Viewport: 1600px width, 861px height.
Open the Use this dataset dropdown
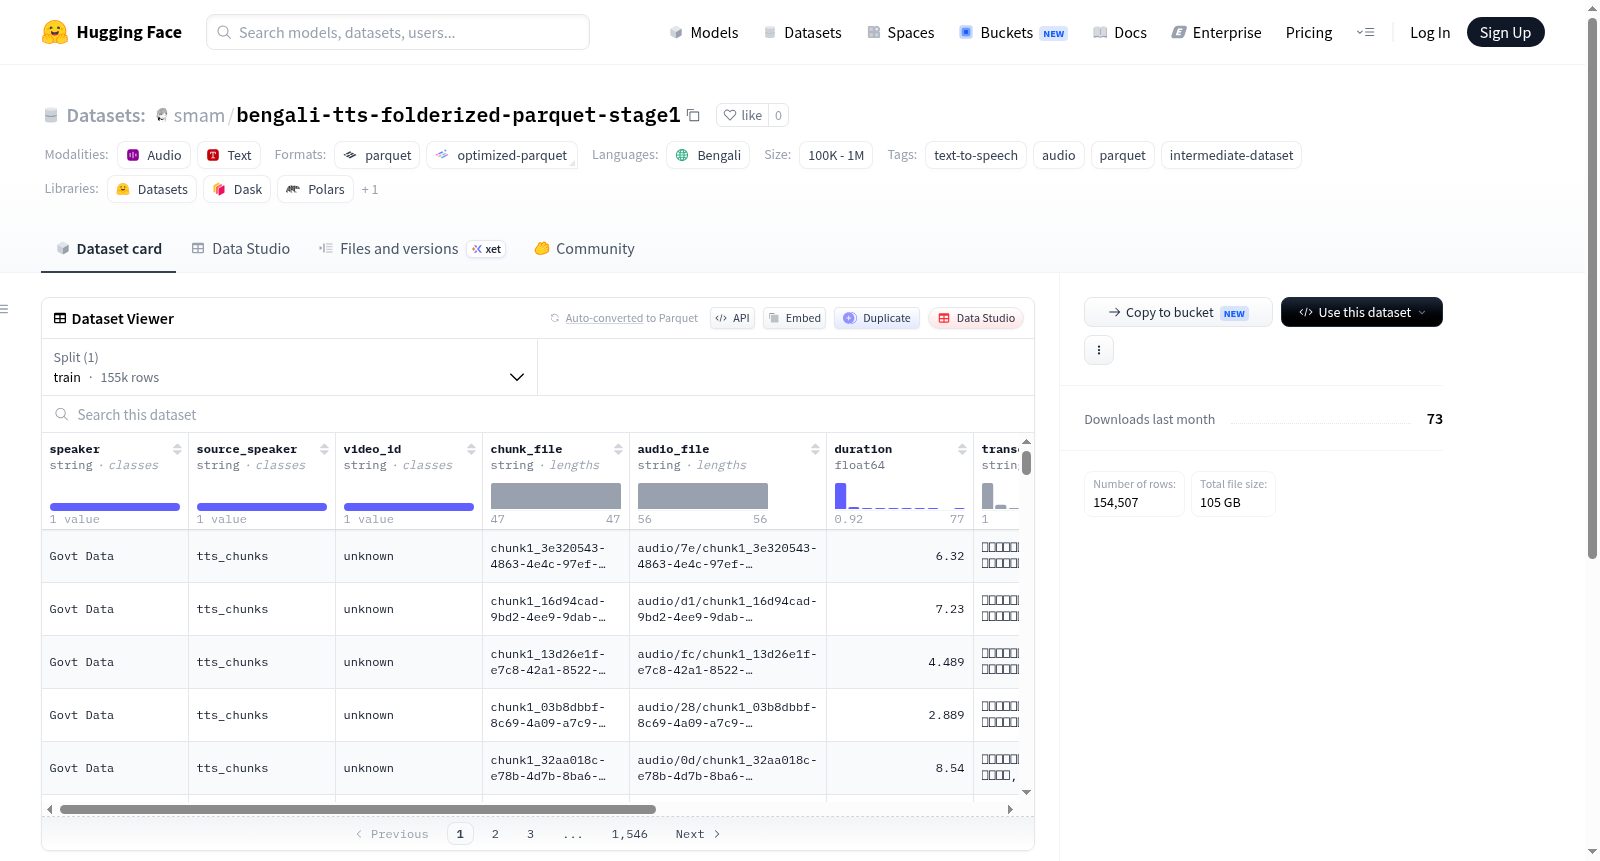[1361, 312]
